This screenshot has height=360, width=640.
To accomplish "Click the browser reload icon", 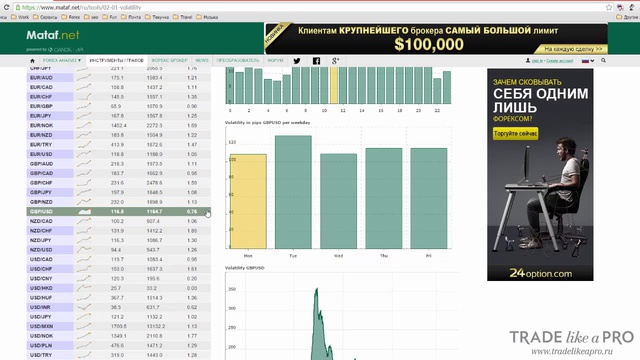I will [x=6, y=7].
